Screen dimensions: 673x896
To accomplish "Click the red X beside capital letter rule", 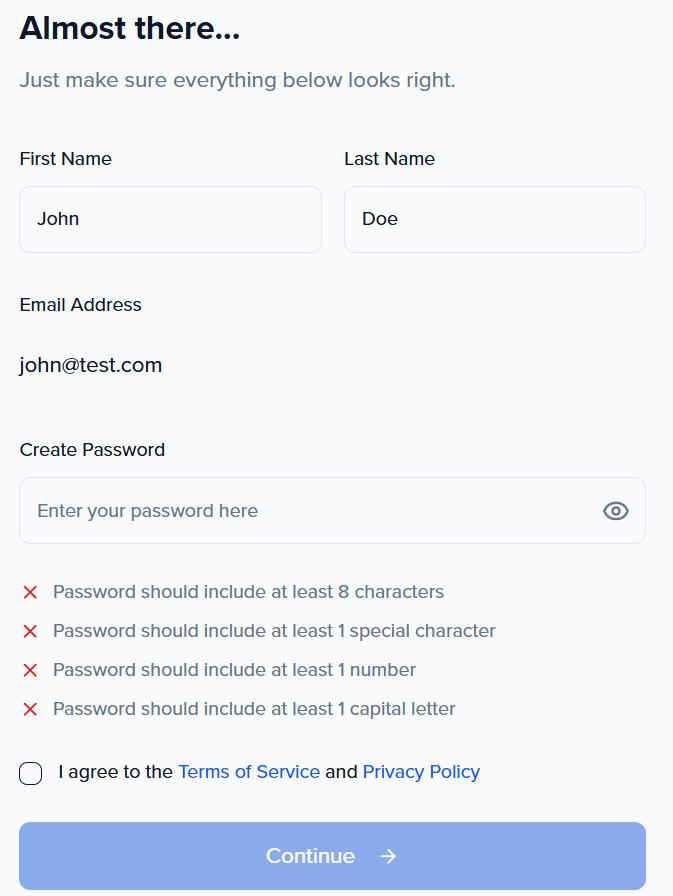I will click(x=30, y=709).
